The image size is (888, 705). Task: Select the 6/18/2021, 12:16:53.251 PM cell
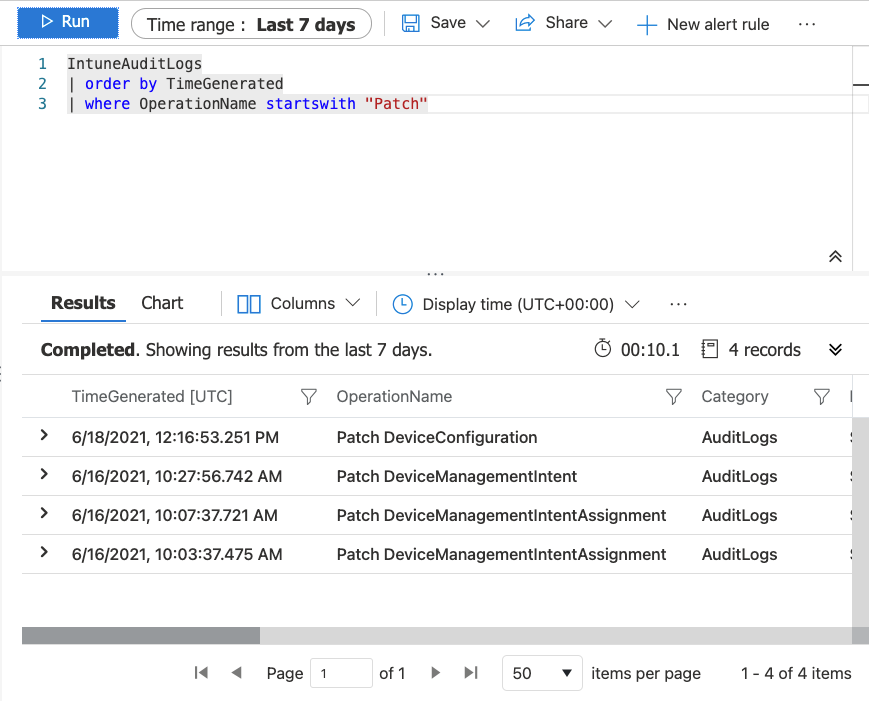(175, 438)
